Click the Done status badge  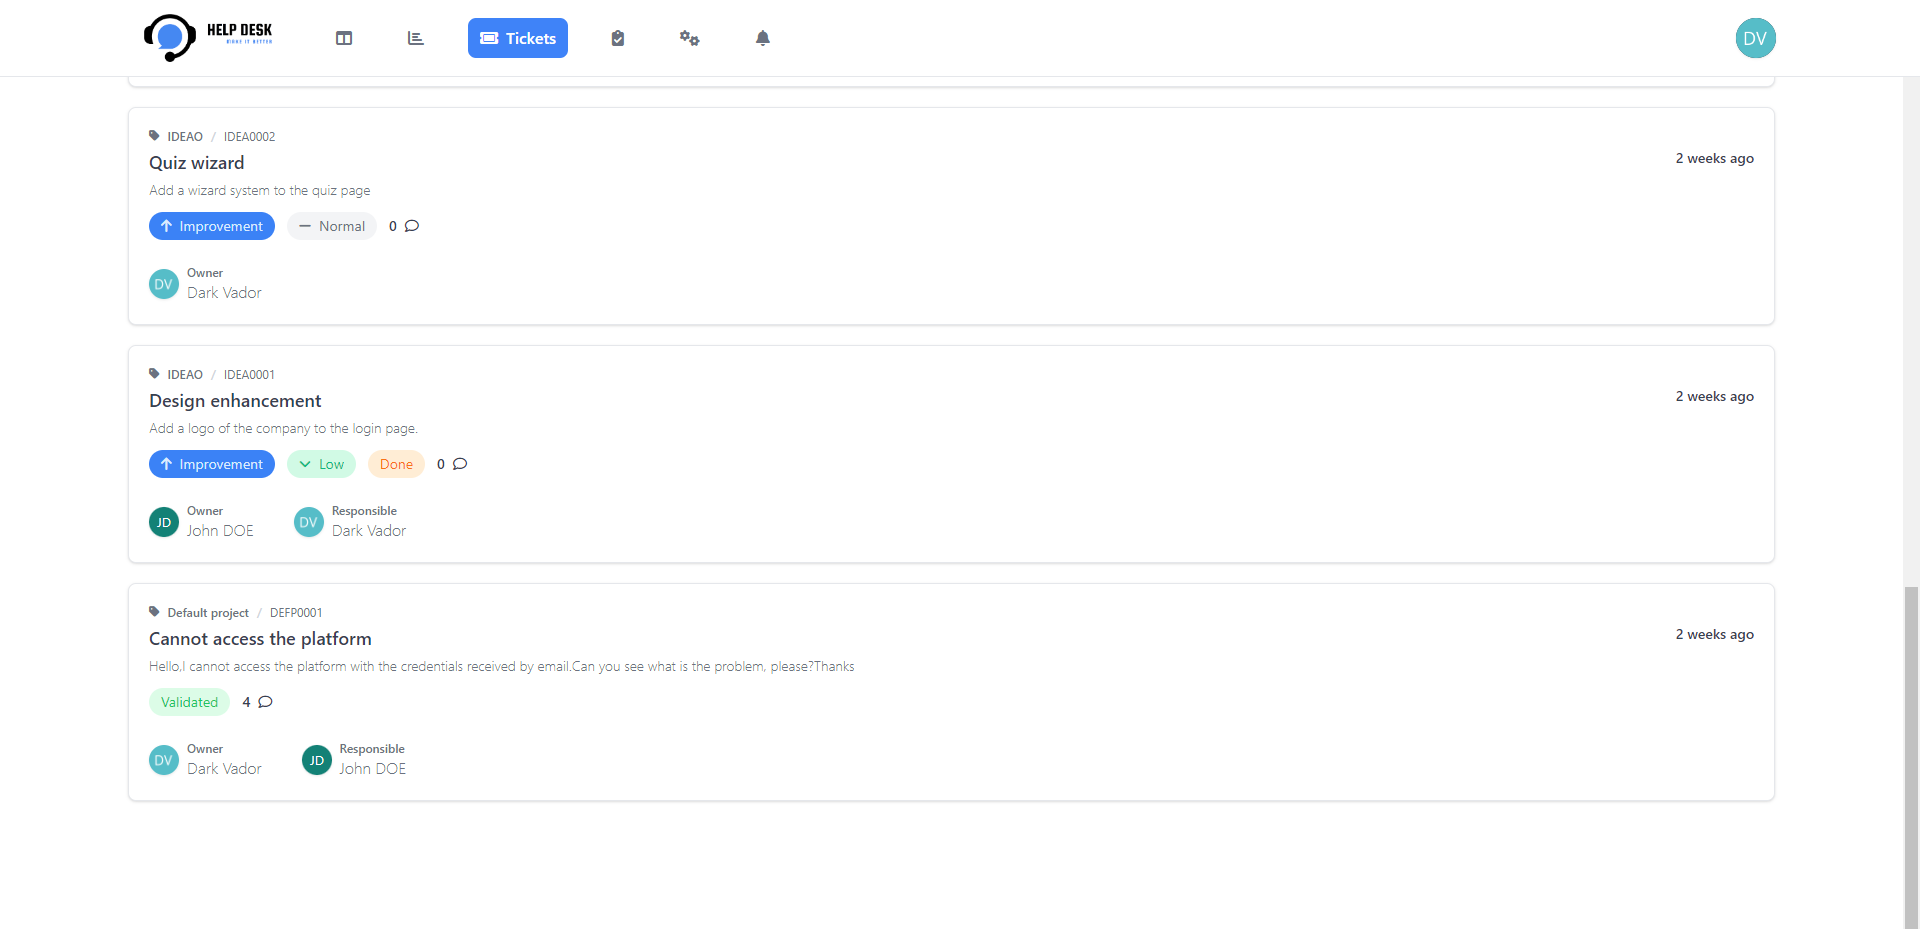click(x=396, y=464)
